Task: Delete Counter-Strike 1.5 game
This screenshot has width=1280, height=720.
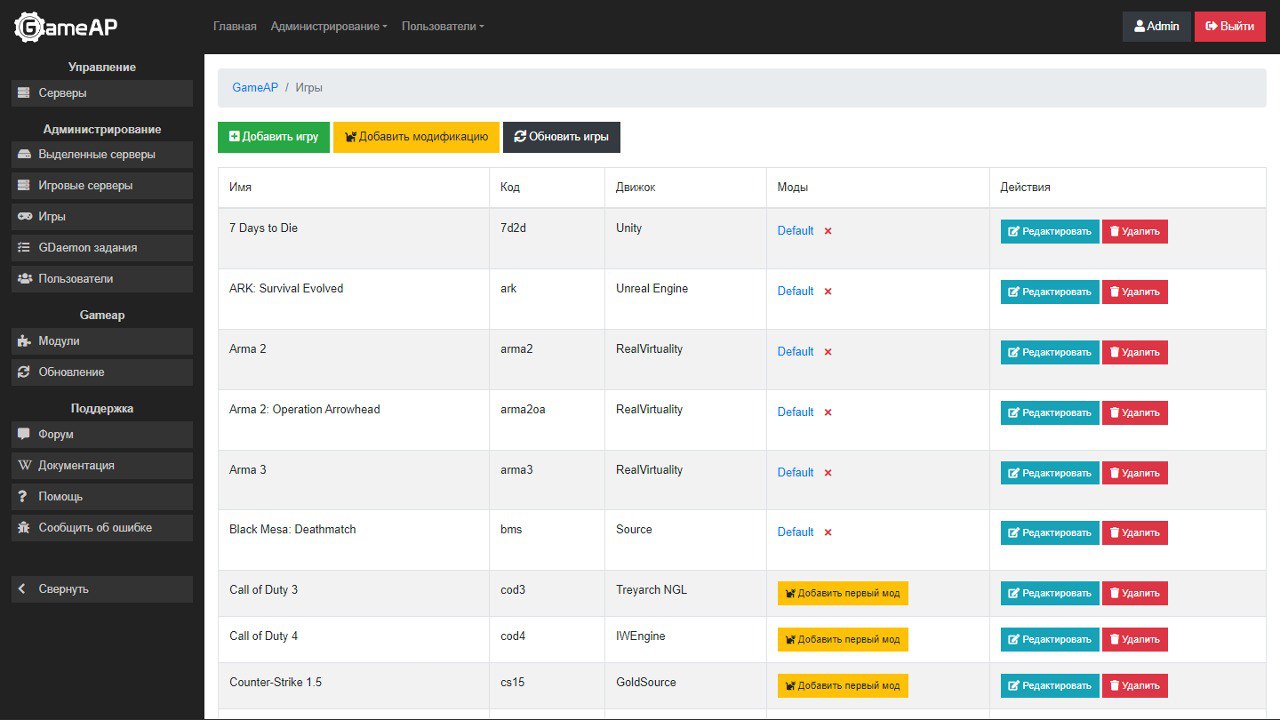Action: point(1135,685)
